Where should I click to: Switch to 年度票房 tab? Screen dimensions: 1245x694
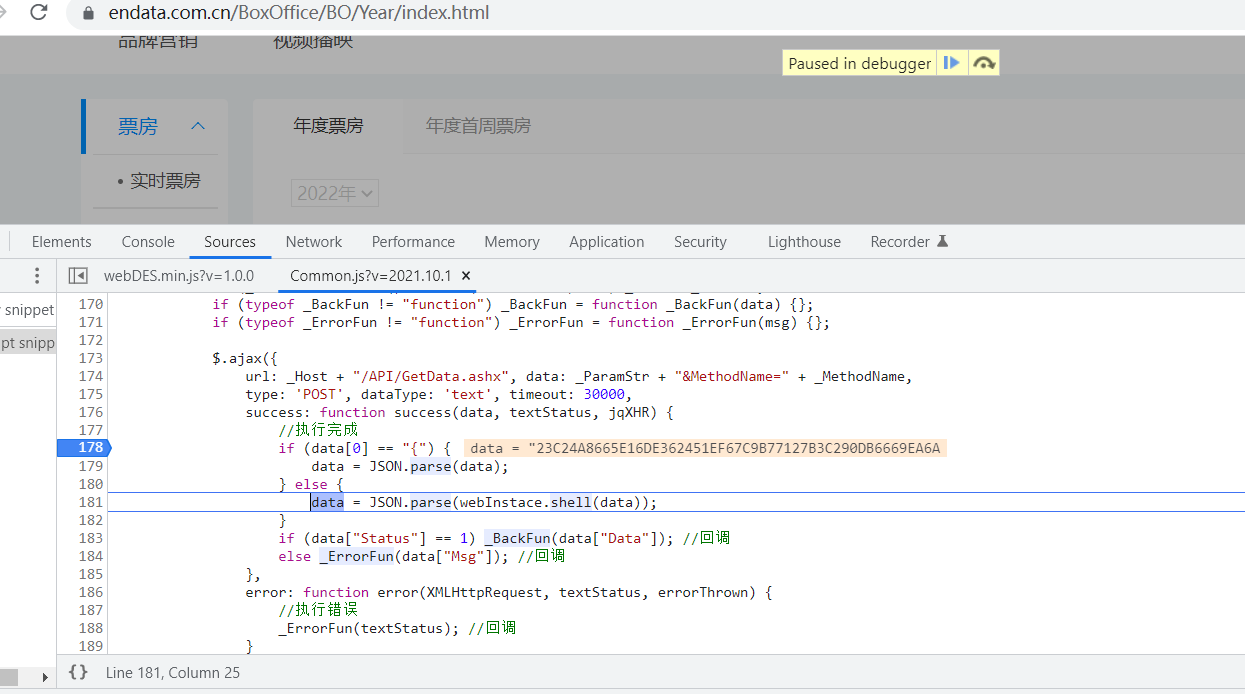click(328, 126)
